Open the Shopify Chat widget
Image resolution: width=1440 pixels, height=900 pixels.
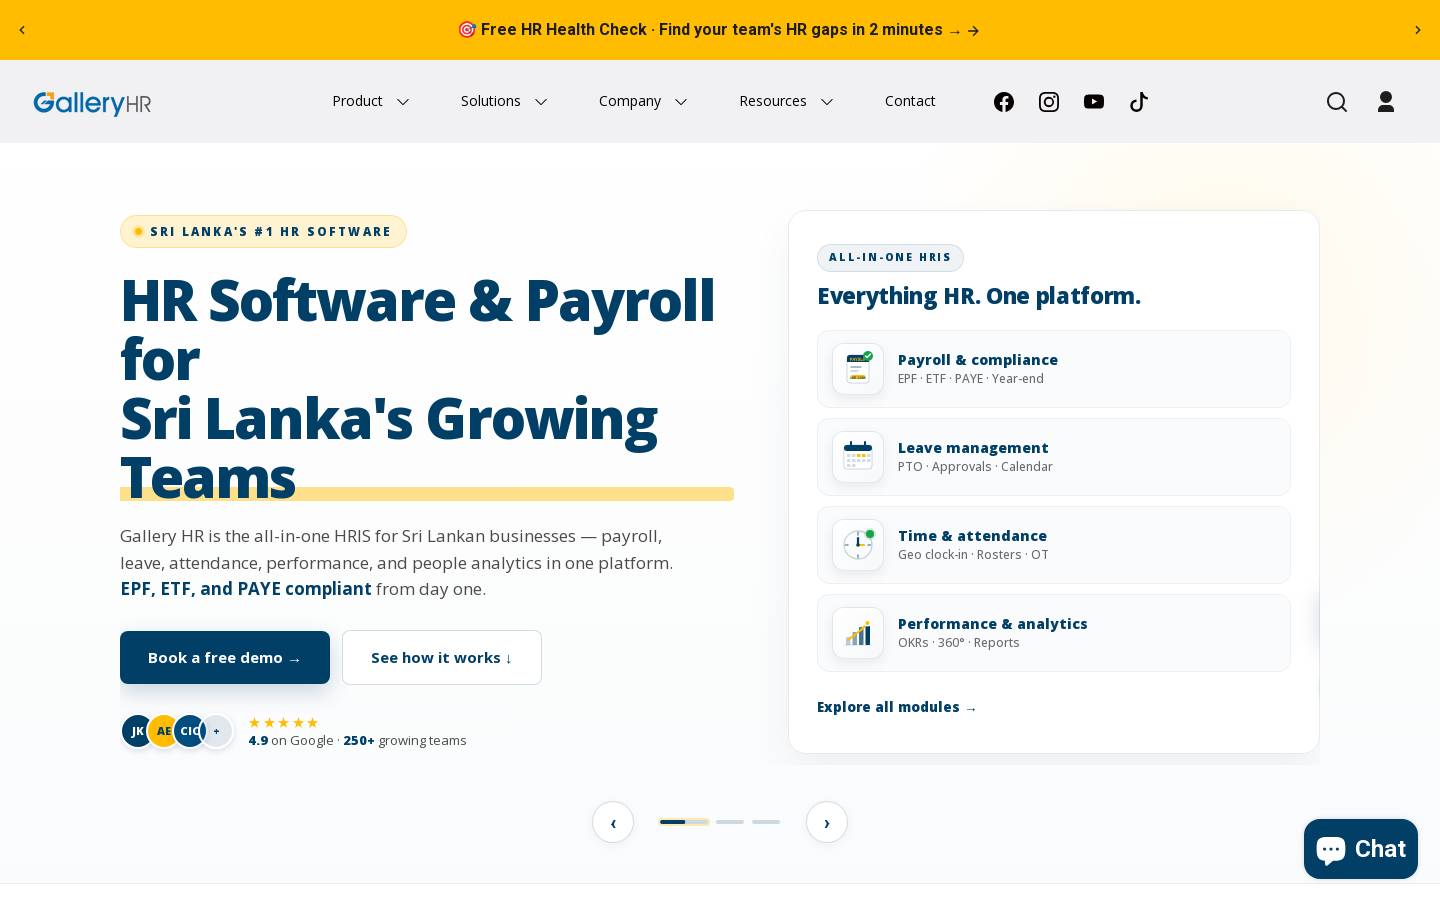(x=1360, y=849)
